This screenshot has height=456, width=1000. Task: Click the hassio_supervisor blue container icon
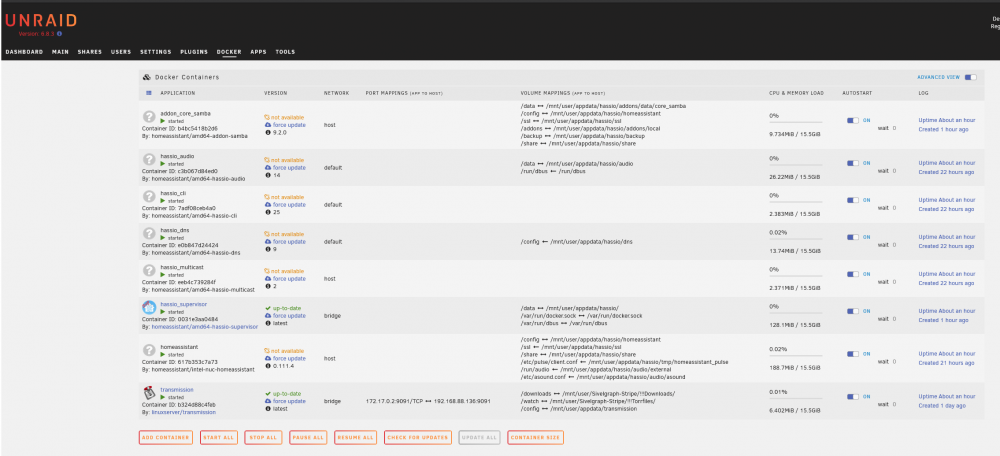[x=149, y=307]
